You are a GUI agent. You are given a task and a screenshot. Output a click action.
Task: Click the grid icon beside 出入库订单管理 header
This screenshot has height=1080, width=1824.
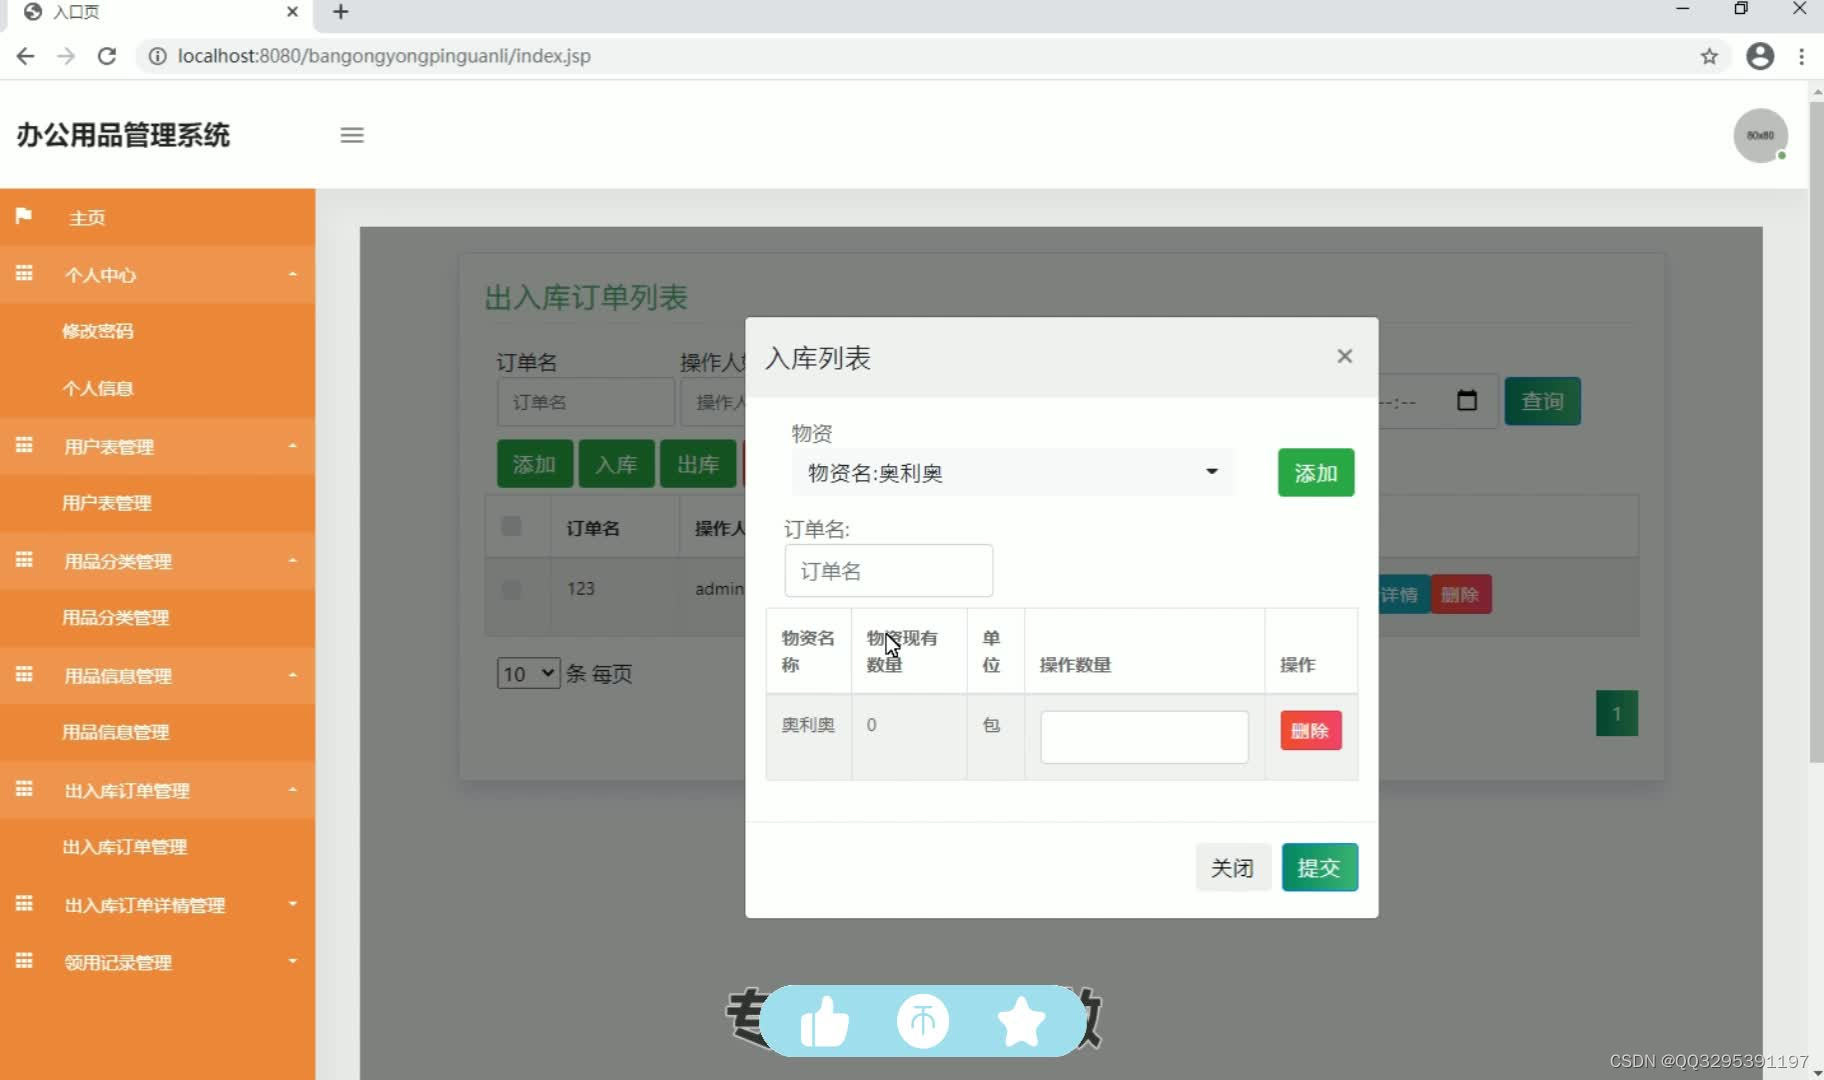[24, 789]
